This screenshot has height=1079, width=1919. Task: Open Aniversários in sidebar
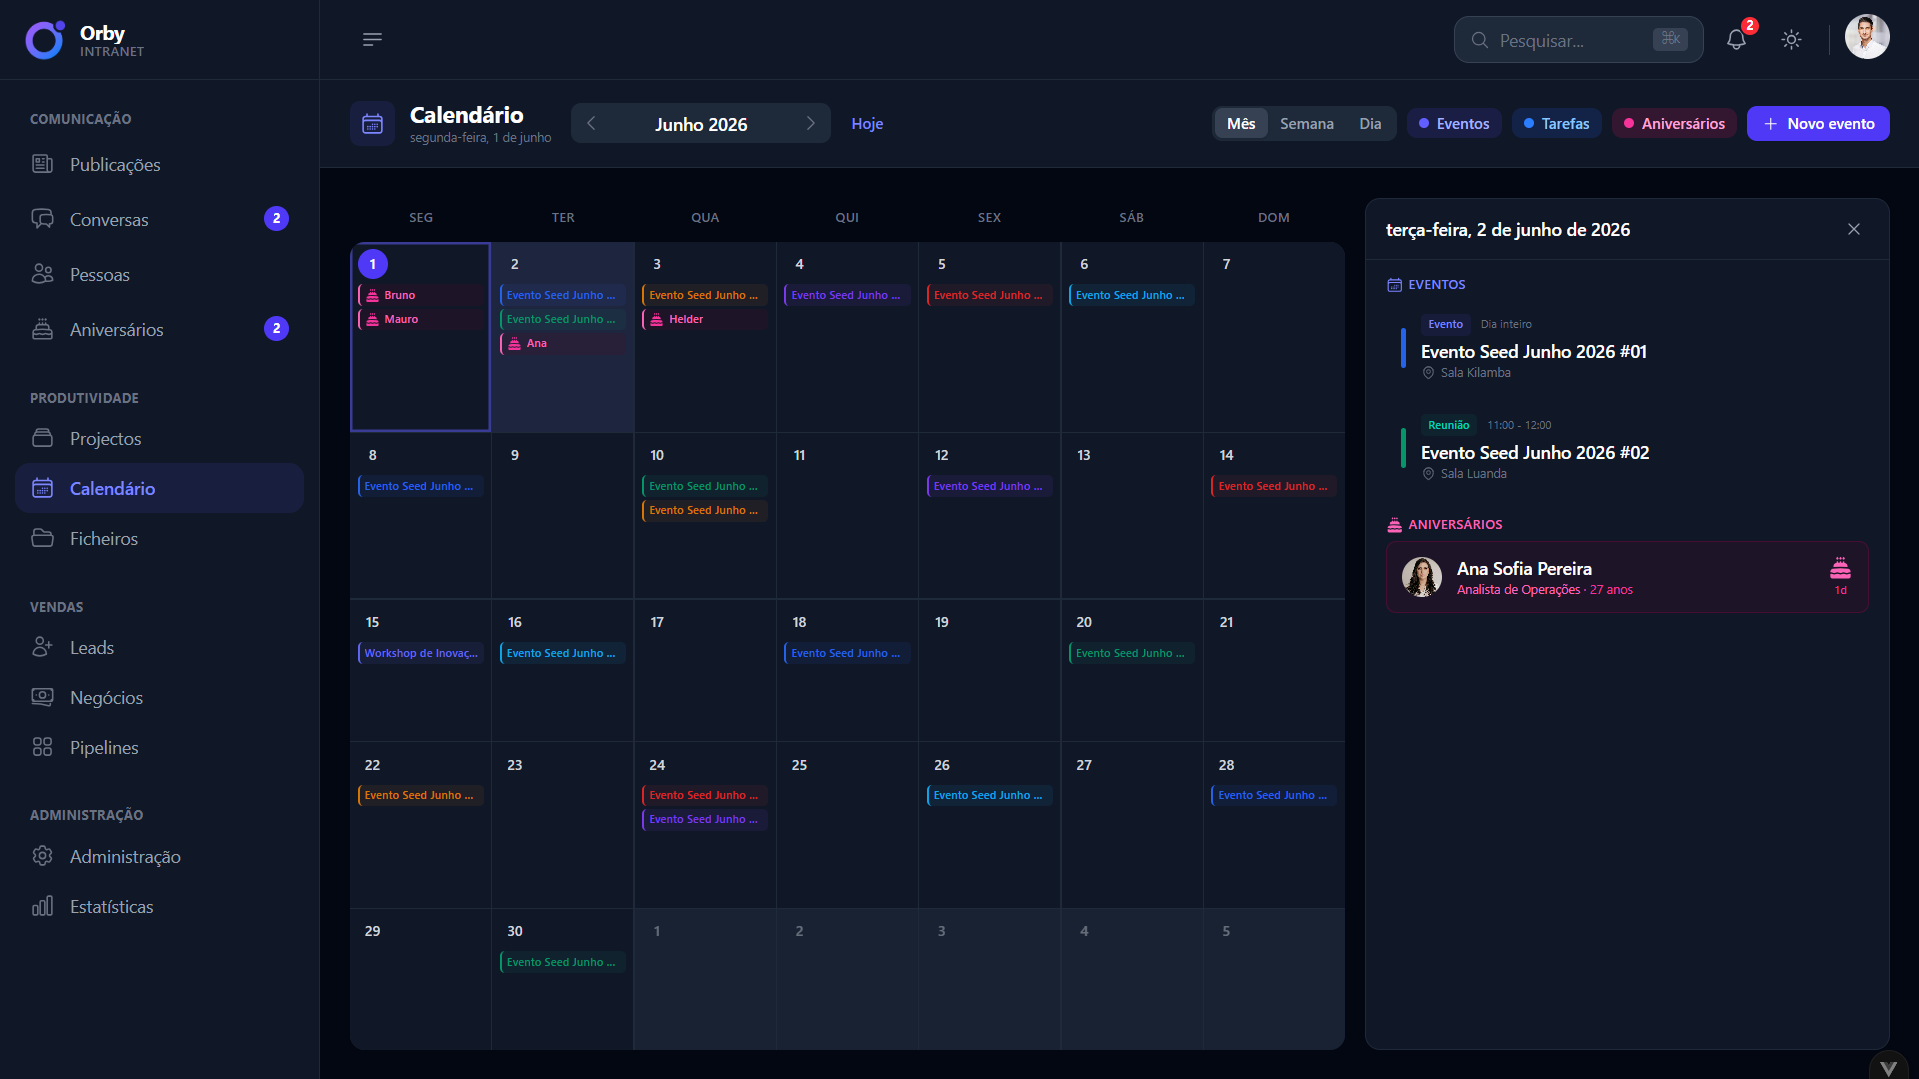pyautogui.click(x=159, y=329)
